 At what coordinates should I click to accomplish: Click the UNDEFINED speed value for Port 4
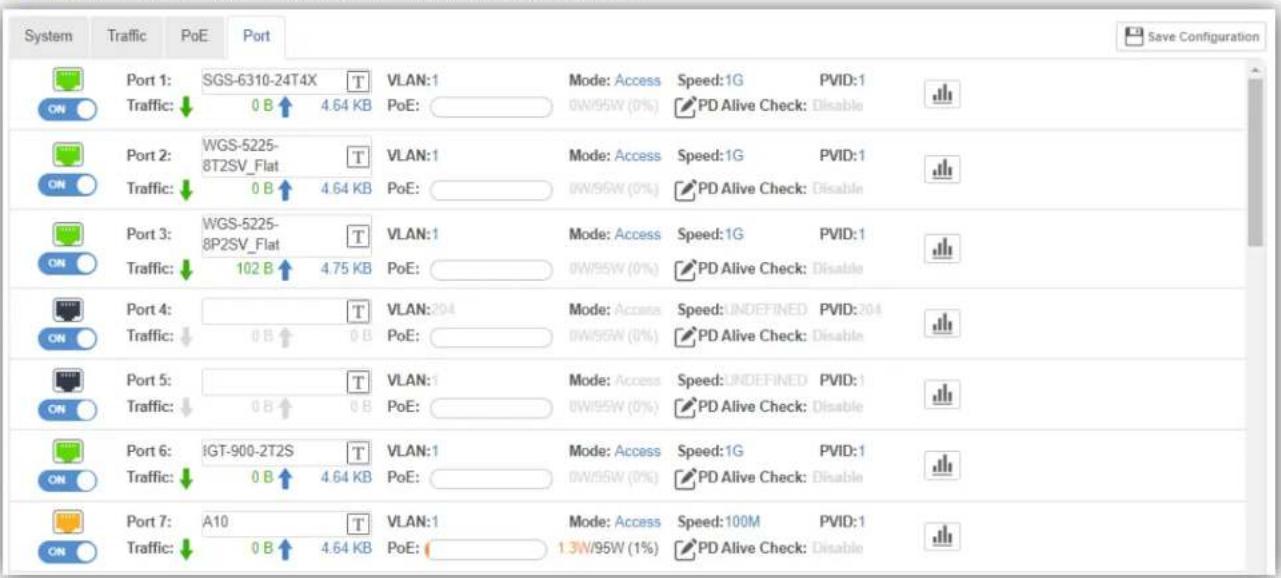click(x=763, y=310)
